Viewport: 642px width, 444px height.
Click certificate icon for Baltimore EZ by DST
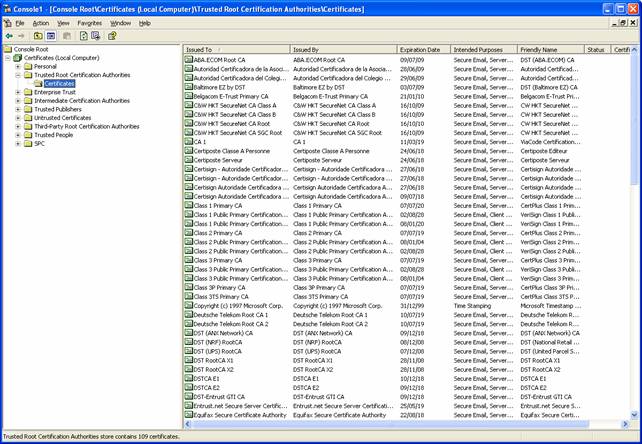click(x=189, y=87)
